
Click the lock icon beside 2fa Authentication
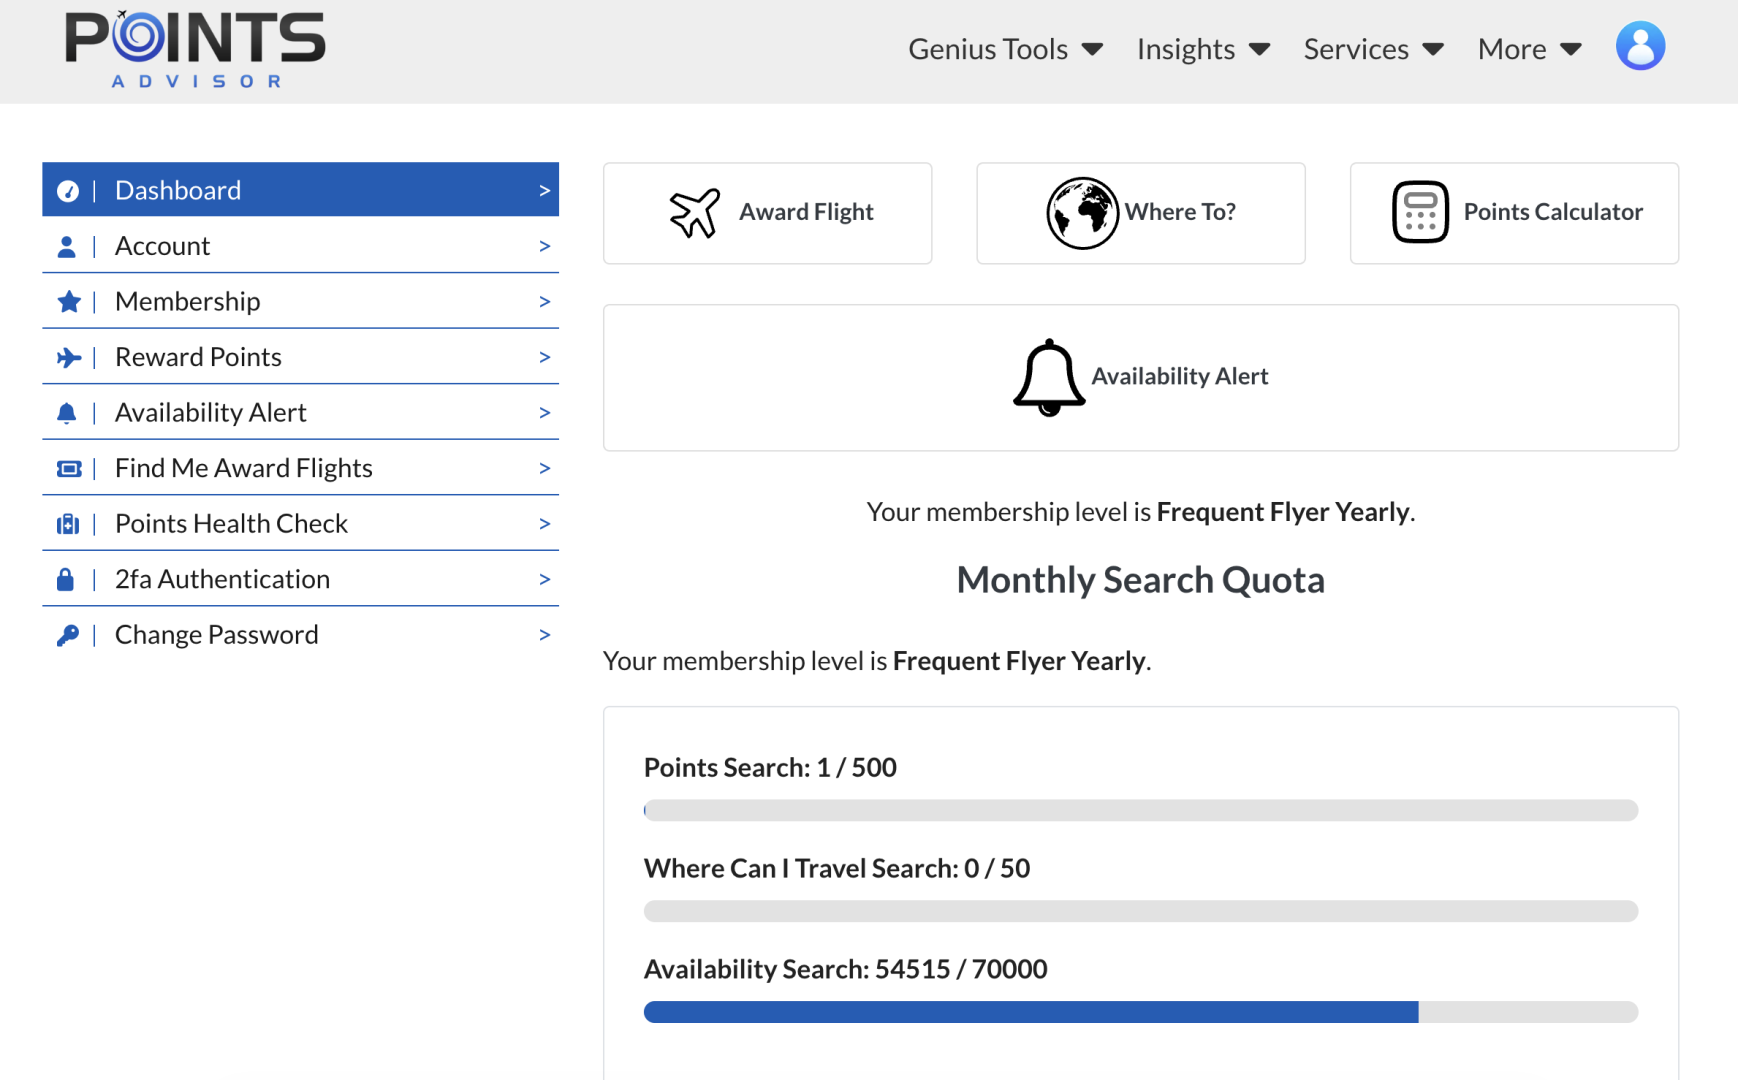point(66,580)
